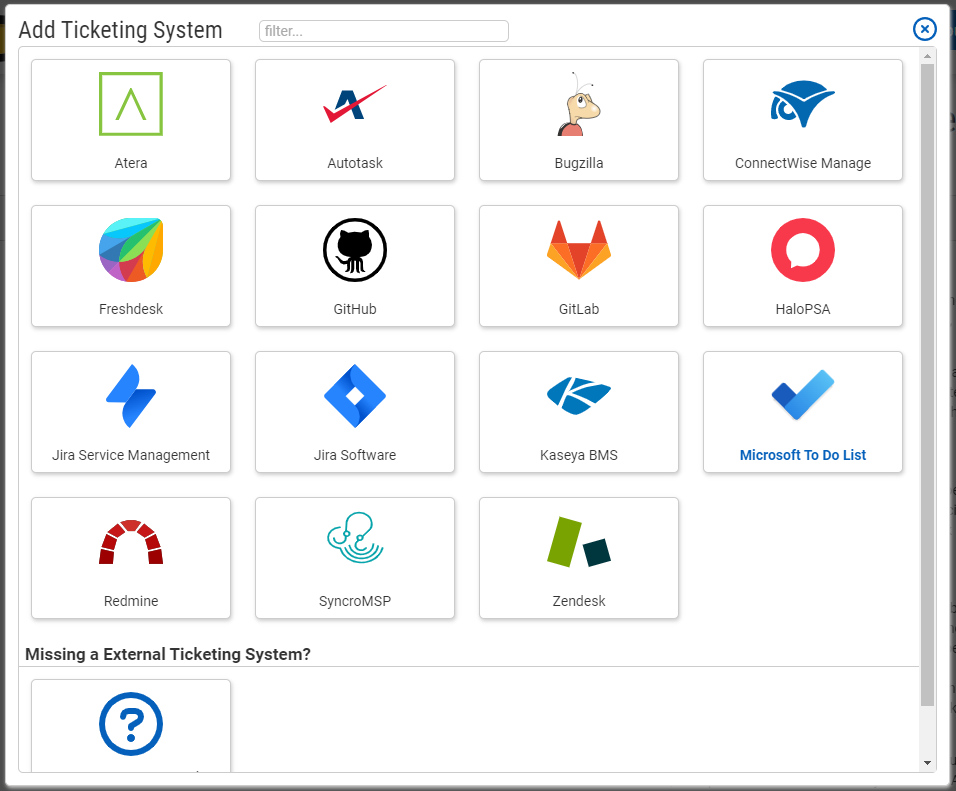Pick the Zendesk green logo
The width and height of the screenshot is (956, 791).
(x=579, y=542)
